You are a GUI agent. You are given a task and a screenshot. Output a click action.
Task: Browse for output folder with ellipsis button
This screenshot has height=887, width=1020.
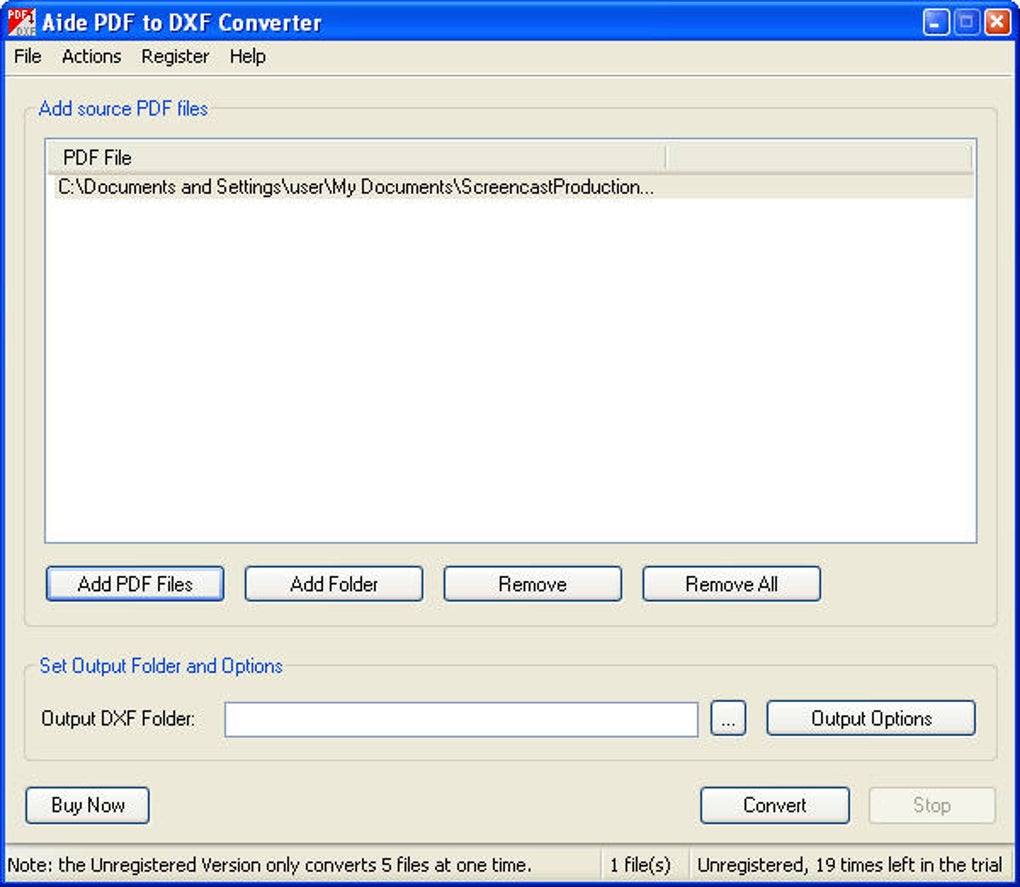coord(728,719)
